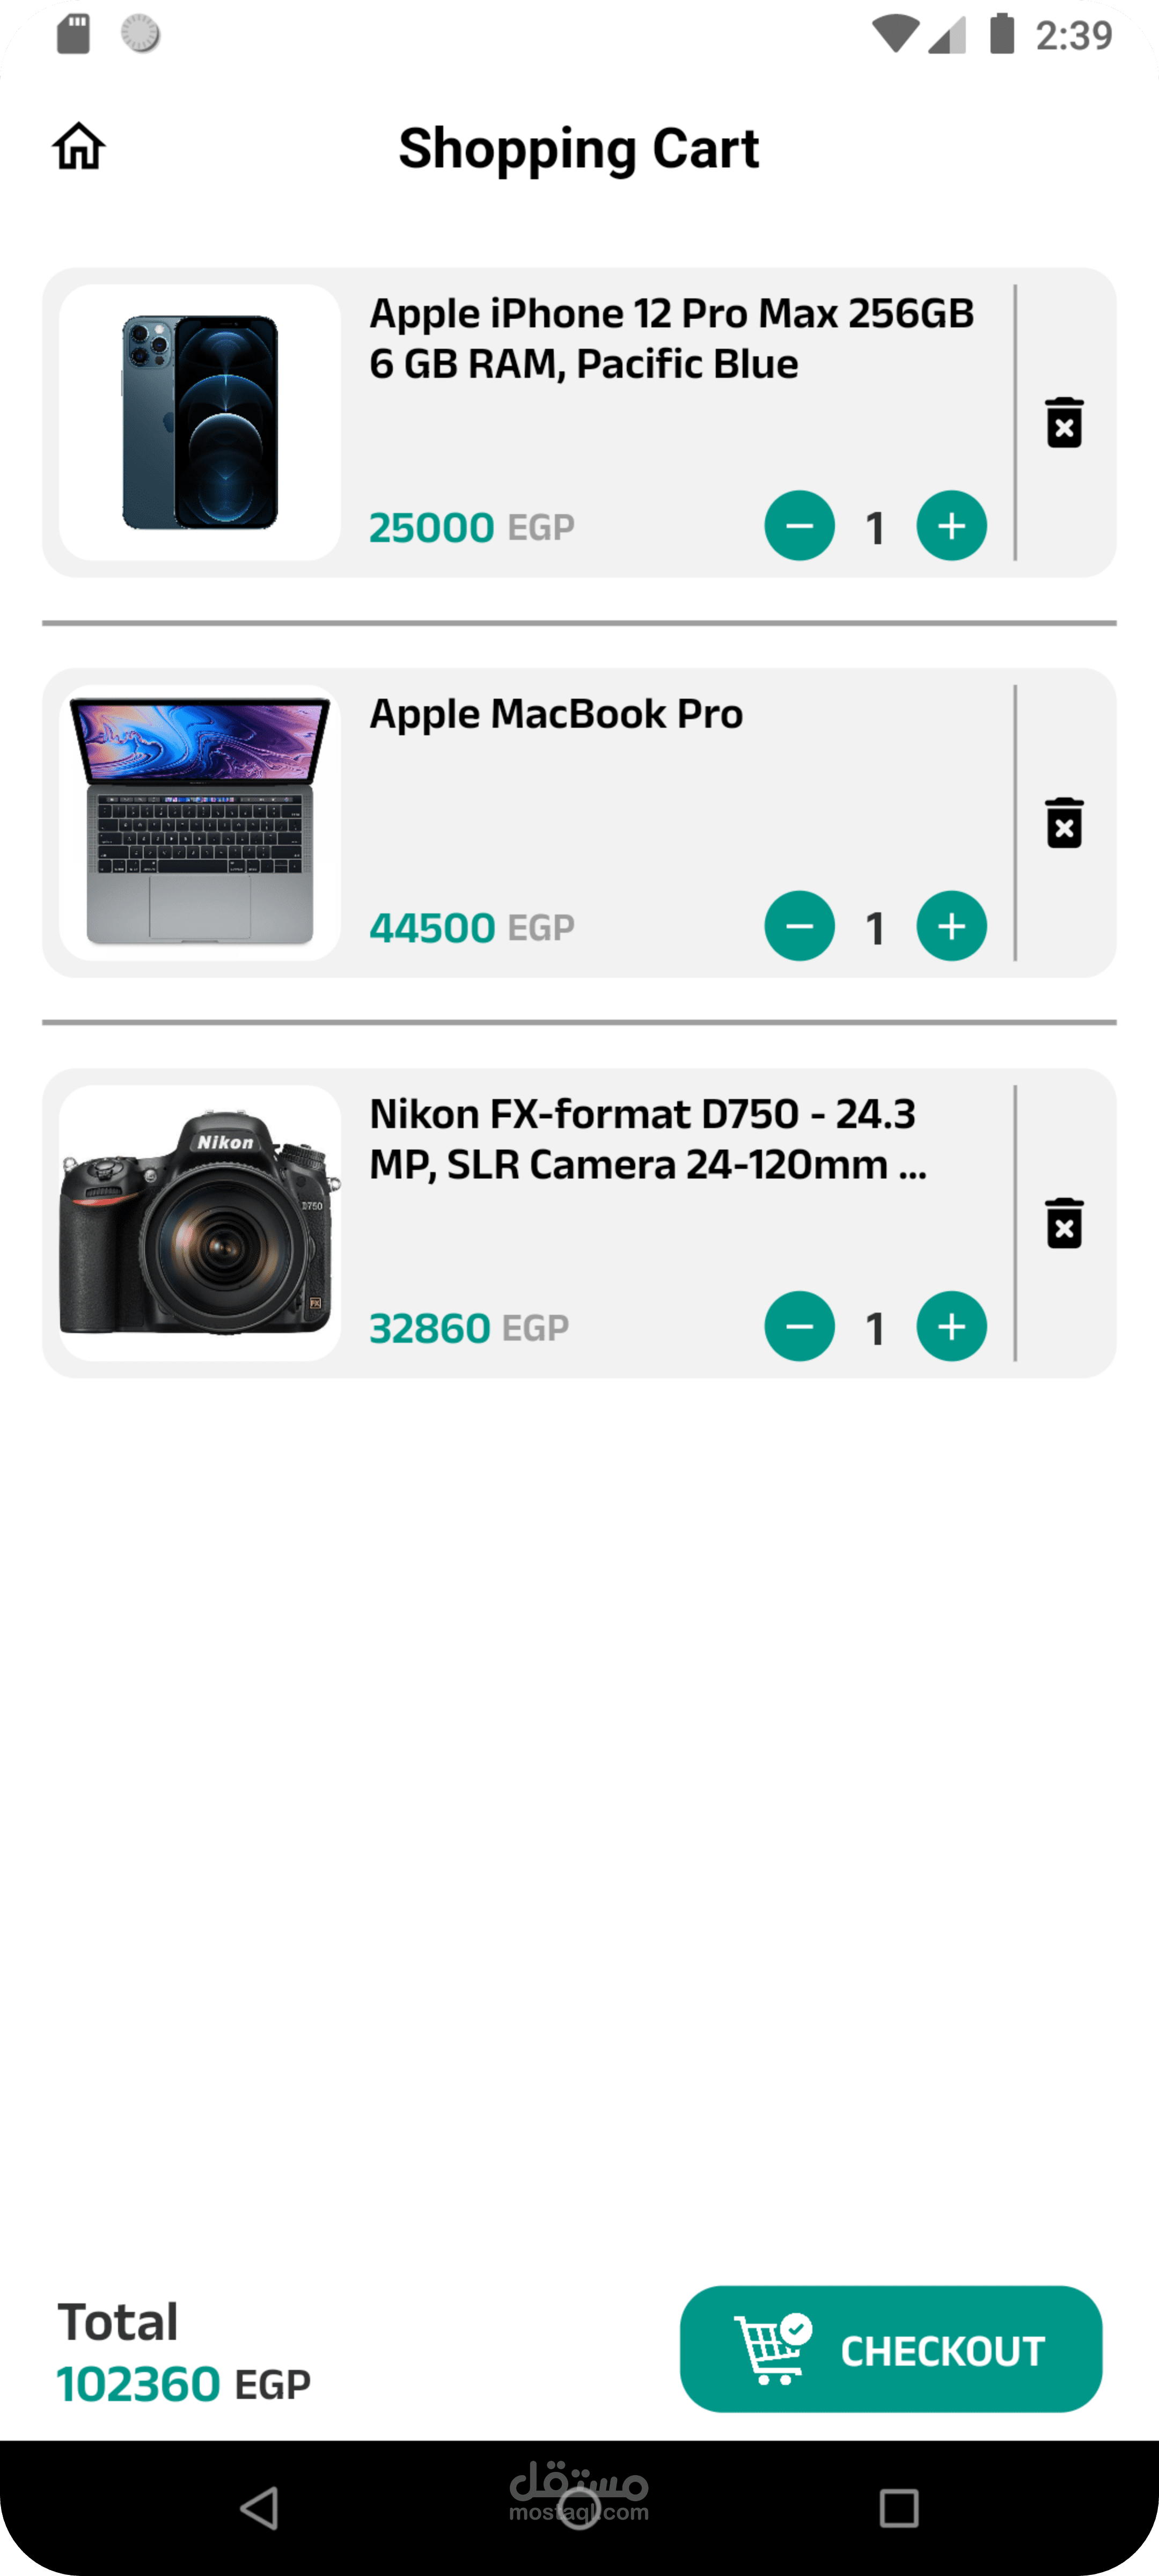Remove Apple MacBook Pro from cart

tap(1064, 823)
